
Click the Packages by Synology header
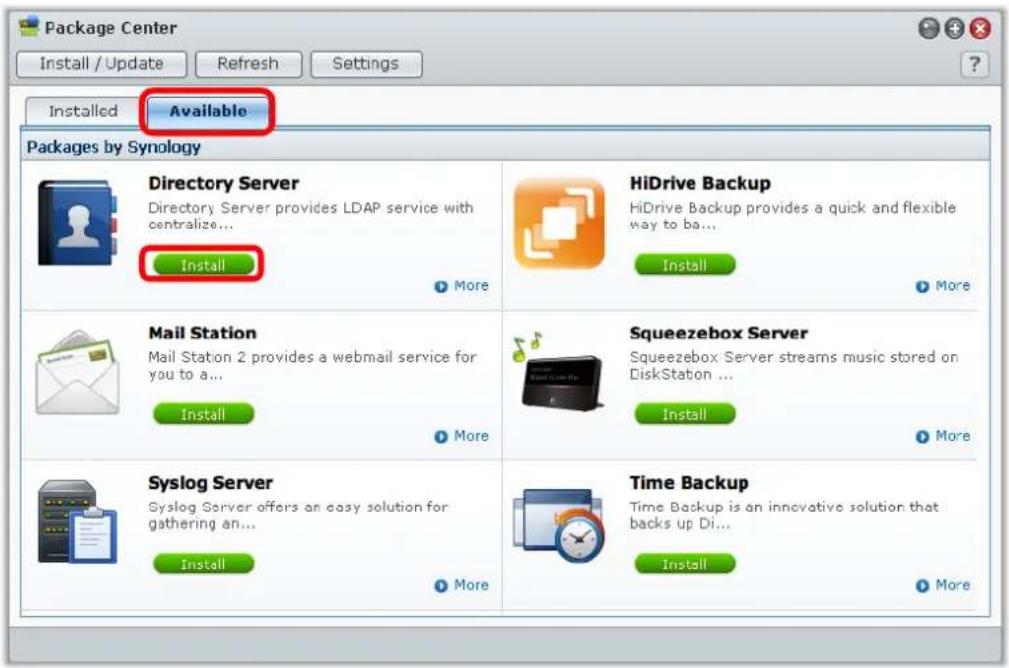point(113,147)
